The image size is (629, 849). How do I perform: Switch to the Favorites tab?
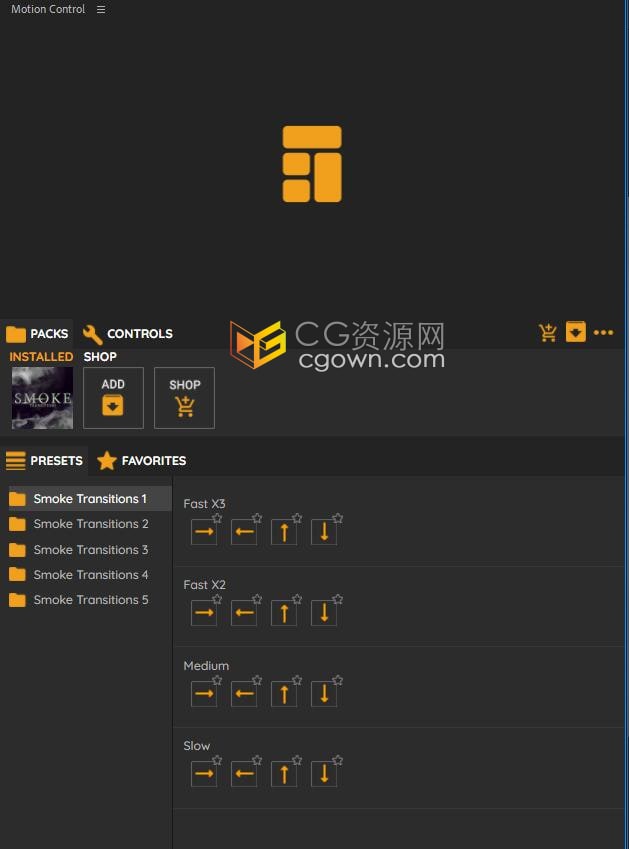[142, 461]
